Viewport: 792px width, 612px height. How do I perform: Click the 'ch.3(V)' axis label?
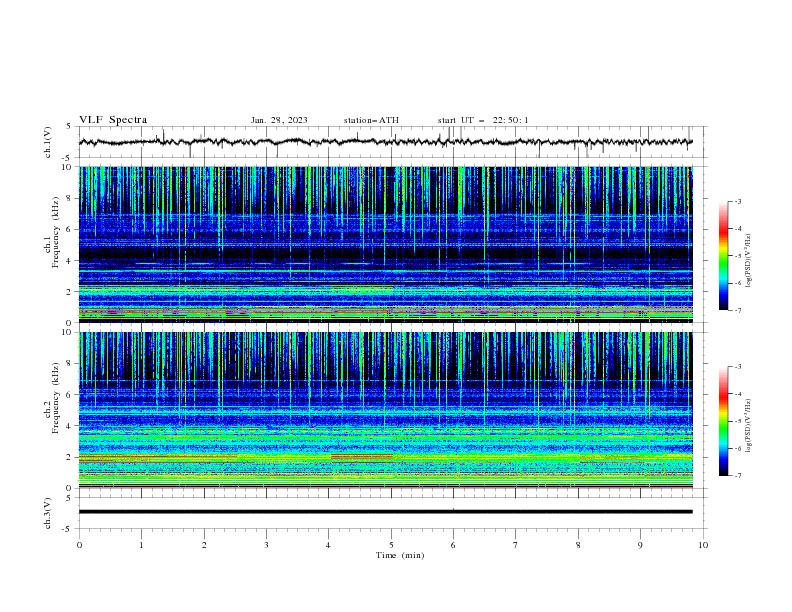coord(48,513)
